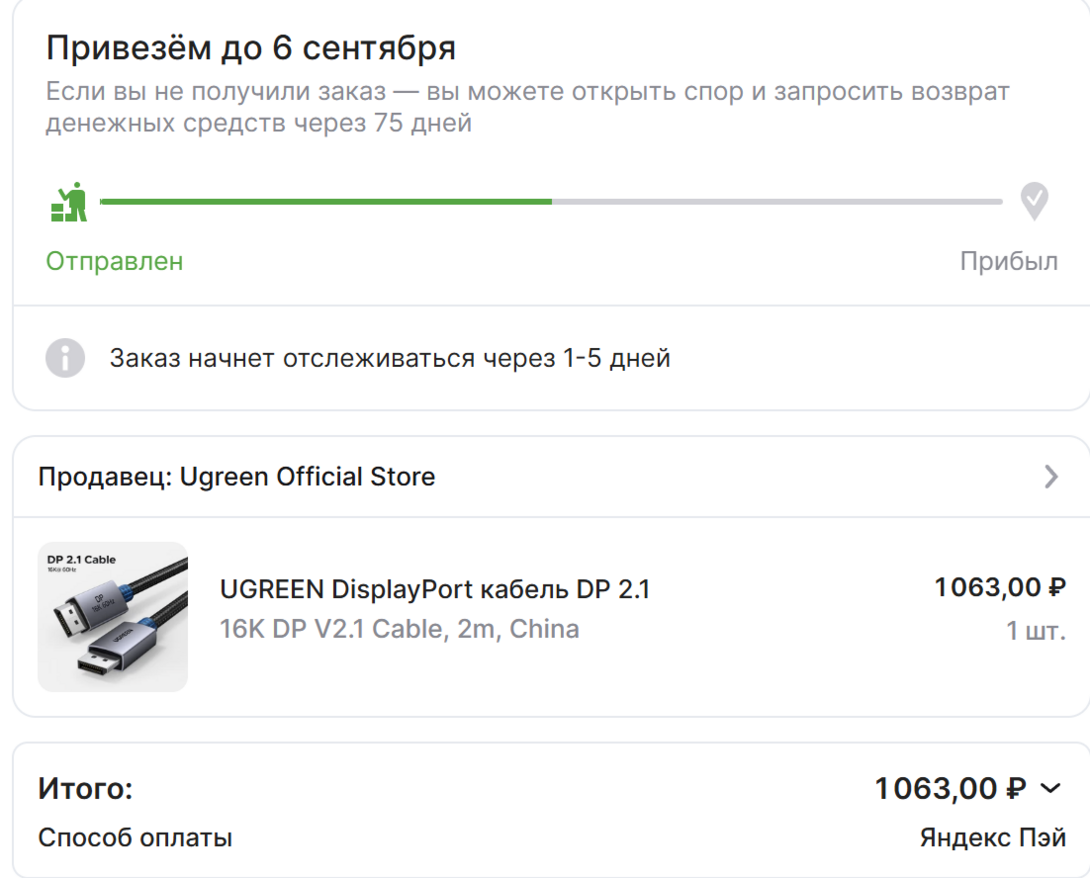1090x878 pixels.
Task: Click the 16K DP V2.1 Cable variant text
Action: coord(399,629)
